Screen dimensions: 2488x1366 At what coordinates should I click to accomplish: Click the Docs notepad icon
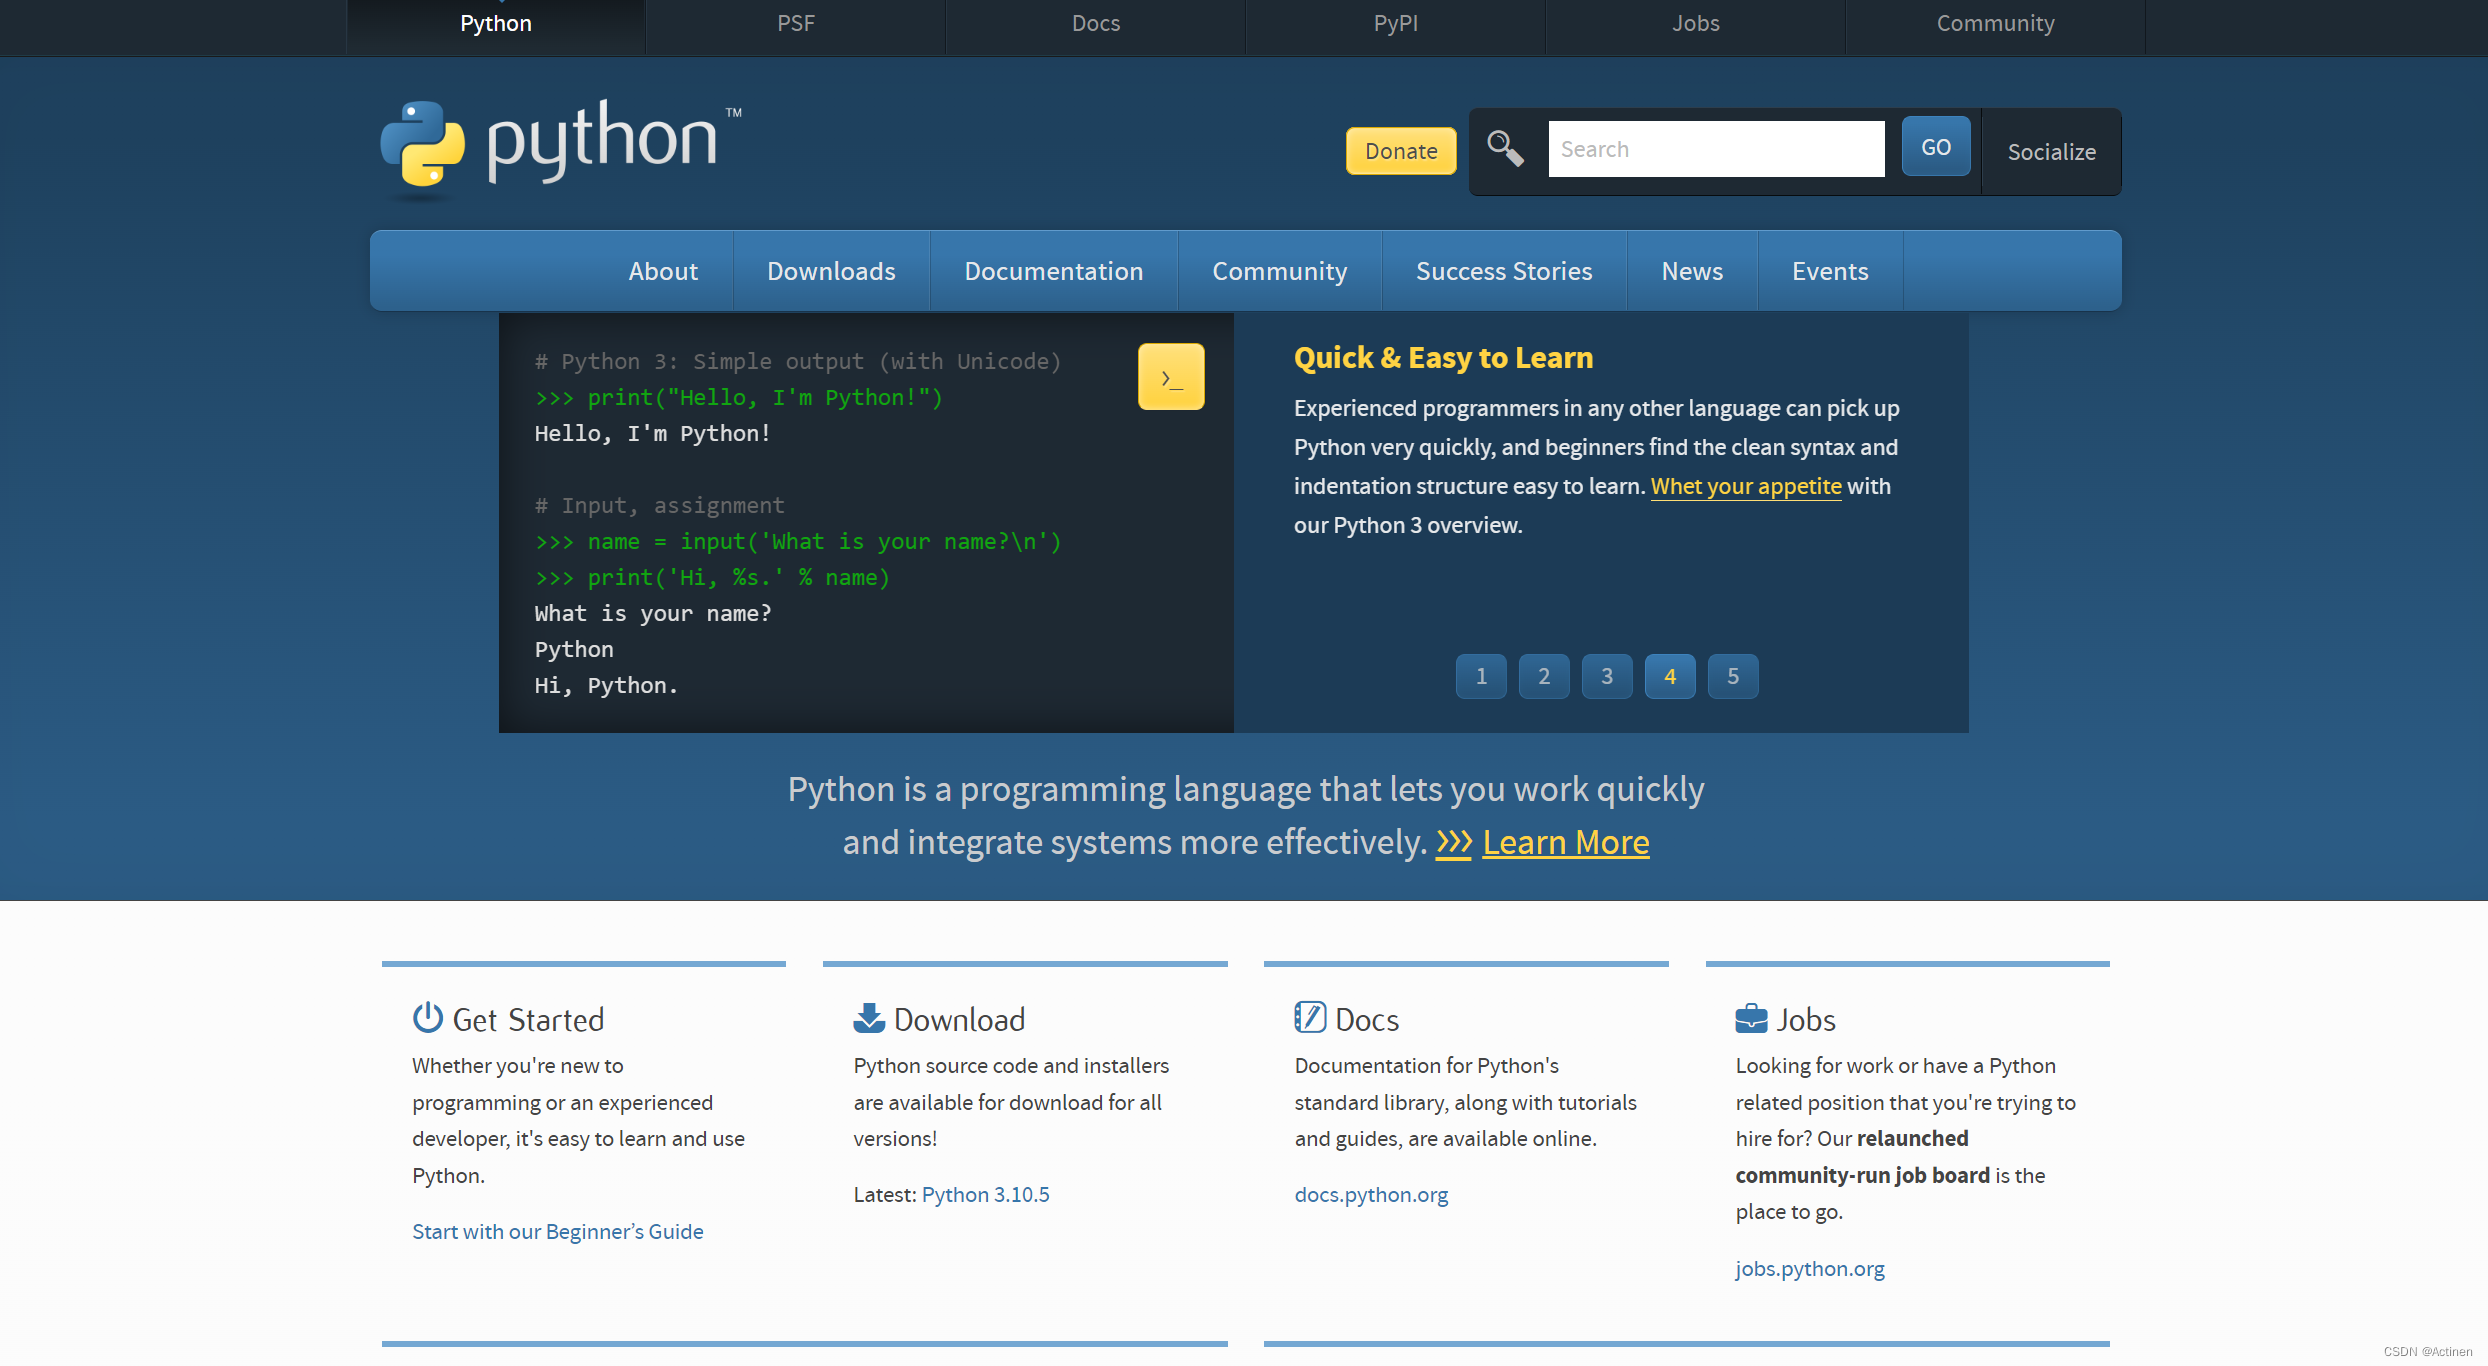point(1310,1018)
